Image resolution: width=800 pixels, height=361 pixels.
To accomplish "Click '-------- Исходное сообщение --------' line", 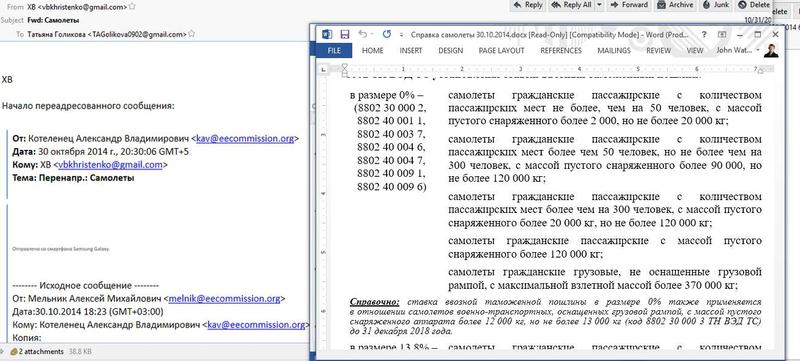I will (x=85, y=286).
